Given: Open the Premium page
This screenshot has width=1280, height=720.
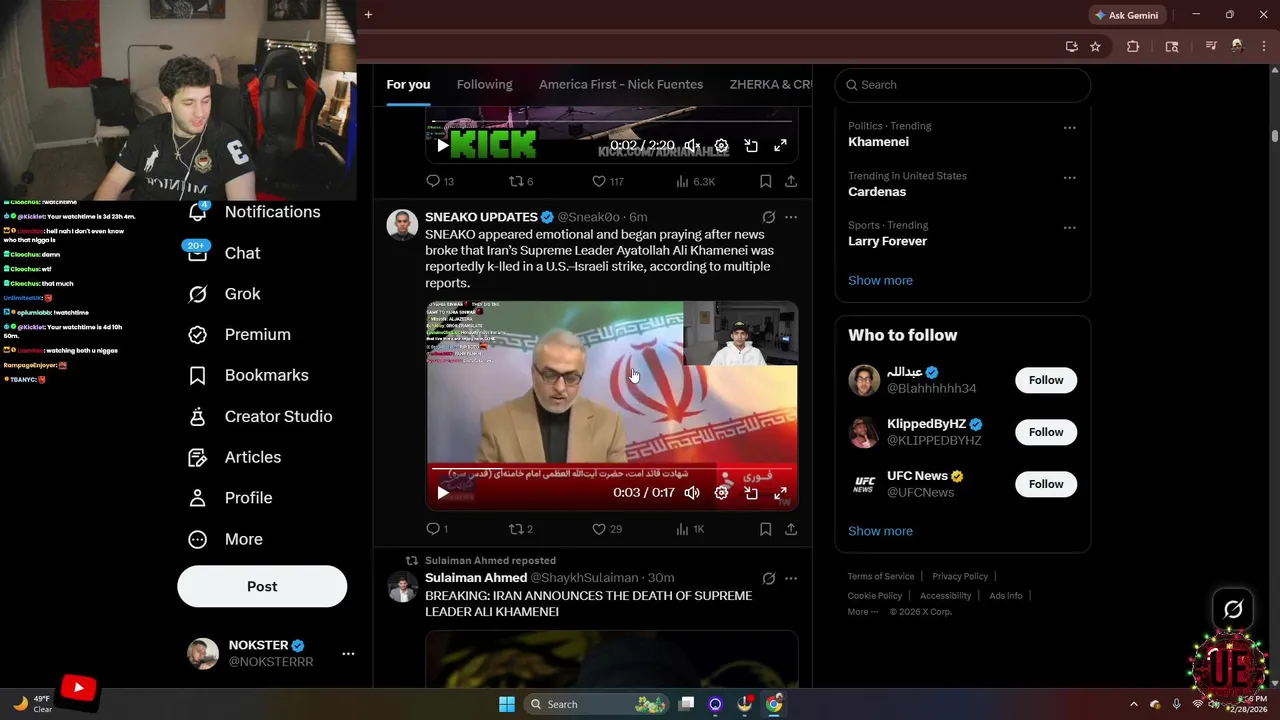Looking at the screenshot, I should tap(240, 335).
